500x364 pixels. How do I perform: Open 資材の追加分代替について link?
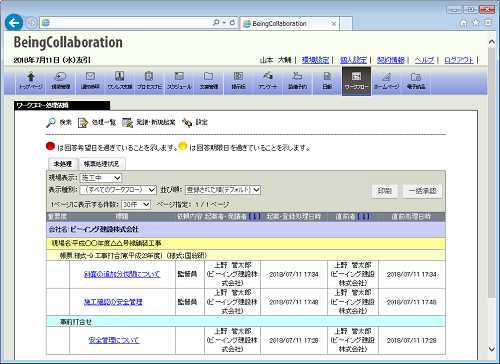(x=122, y=274)
